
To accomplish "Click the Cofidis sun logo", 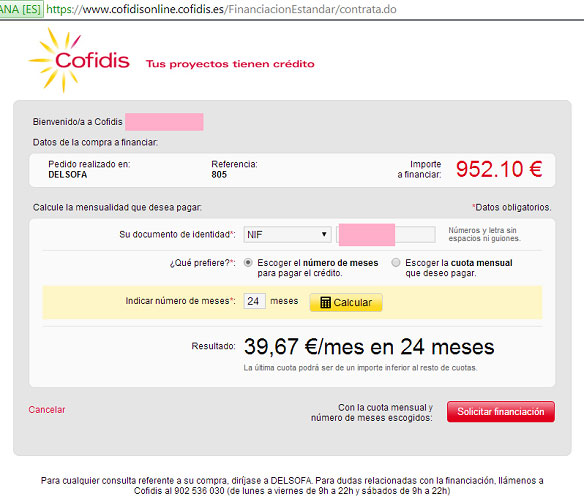I will point(79,60).
